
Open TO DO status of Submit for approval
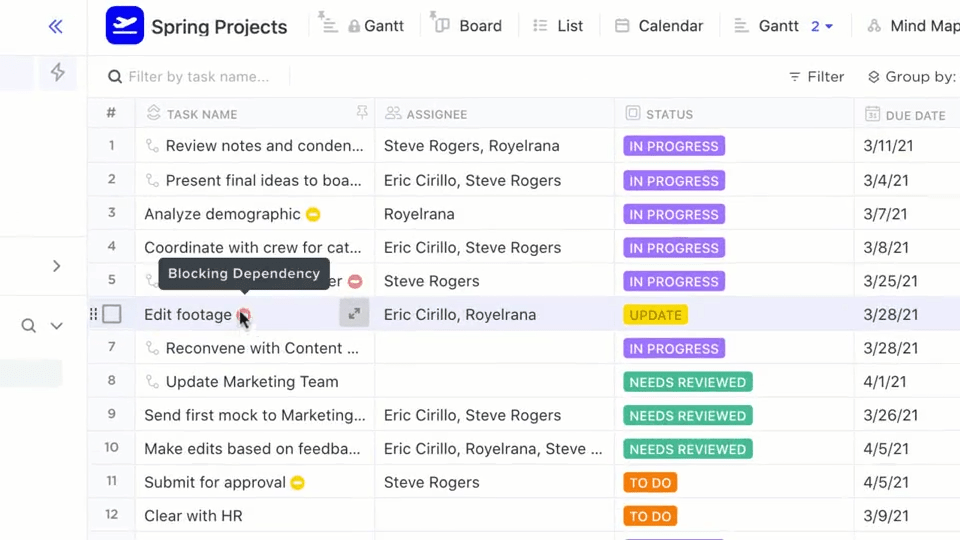point(650,482)
